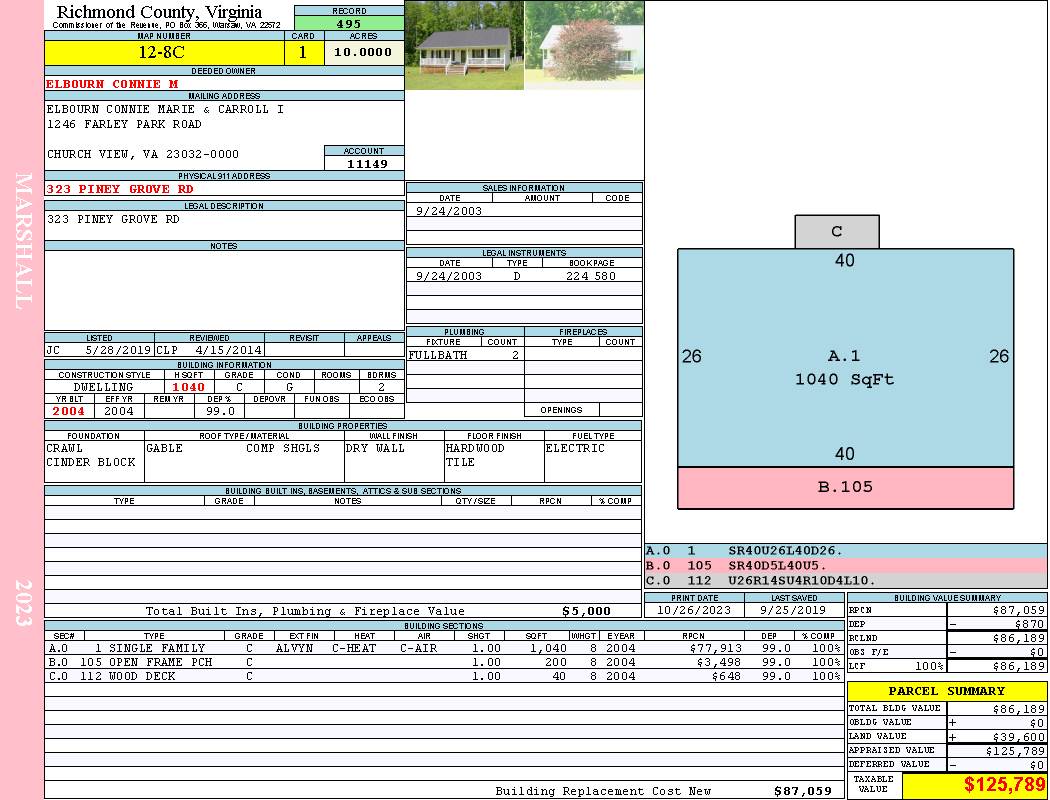Select sketch section A.1 1040 SqFt
The image size is (1050, 800).
[x=845, y=357]
